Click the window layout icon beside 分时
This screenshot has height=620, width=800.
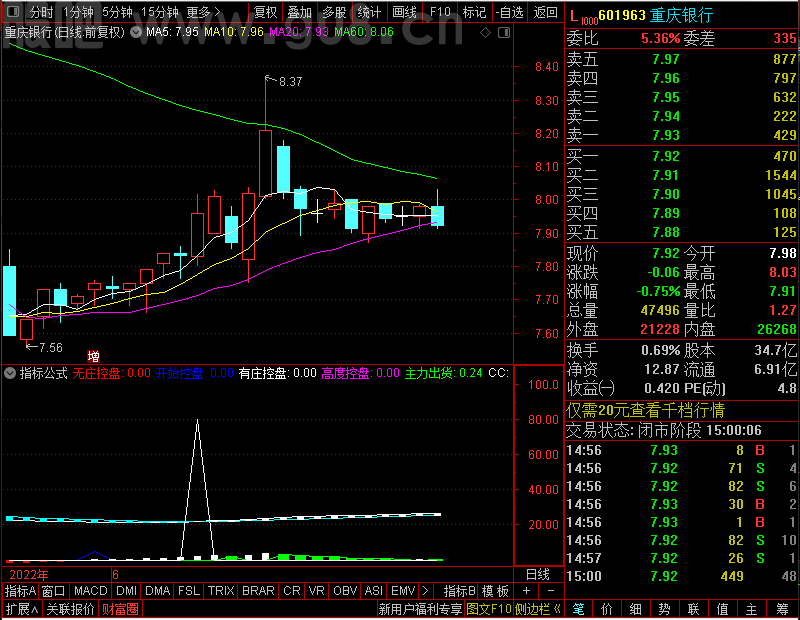13,11
